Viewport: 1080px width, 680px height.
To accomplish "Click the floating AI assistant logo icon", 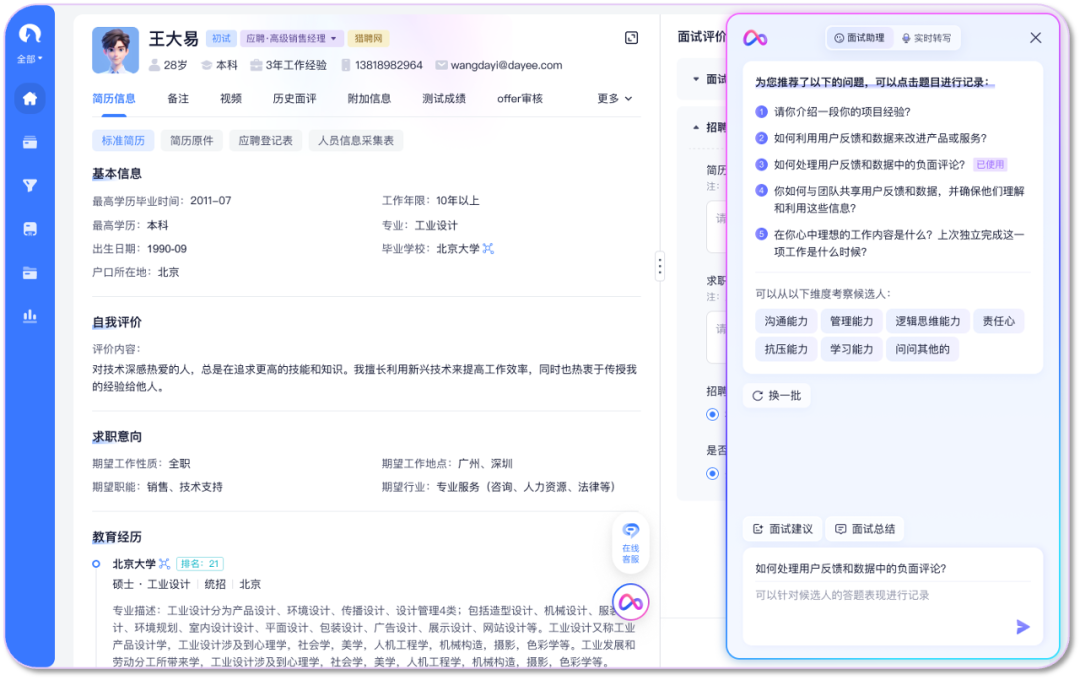I will tap(630, 601).
